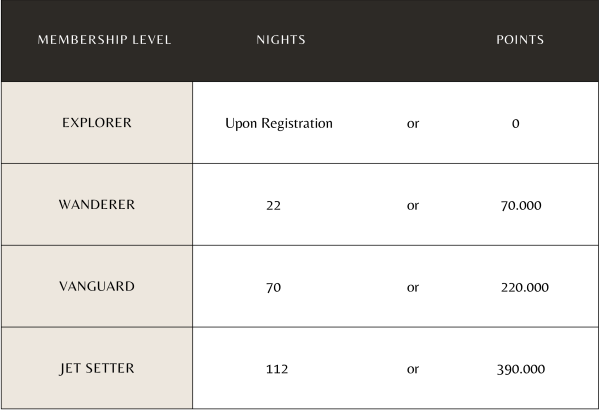This screenshot has height=410, width=600.
Task: Click the 'or' text in Wanderer row
Action: pos(413,206)
